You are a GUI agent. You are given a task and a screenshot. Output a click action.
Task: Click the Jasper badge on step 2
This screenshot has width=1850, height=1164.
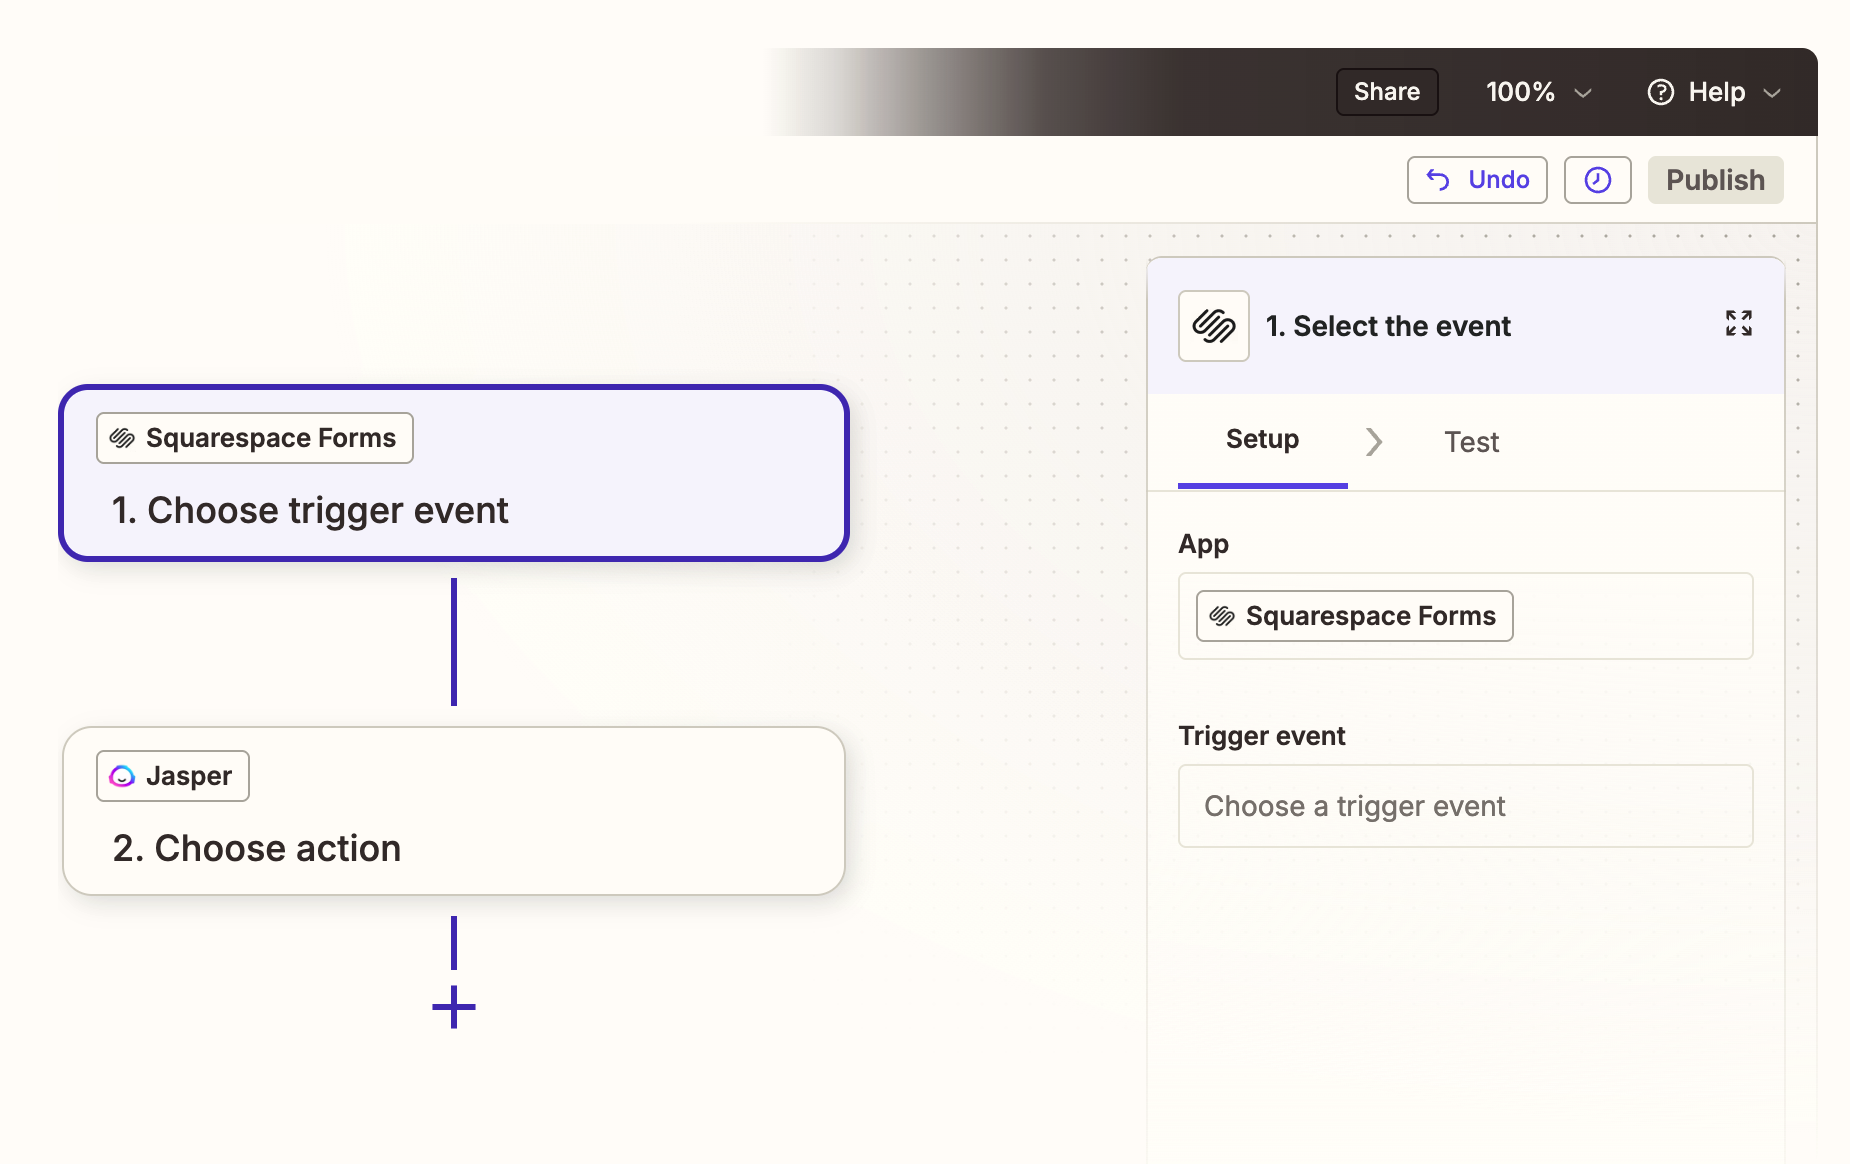point(173,776)
